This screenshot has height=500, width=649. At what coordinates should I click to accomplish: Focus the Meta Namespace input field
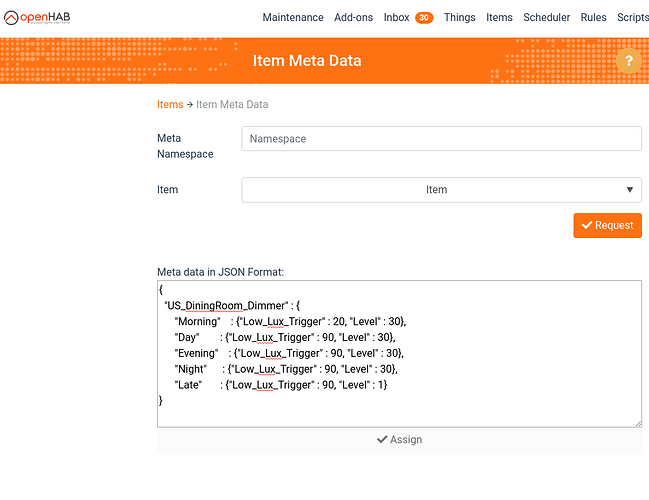click(441, 139)
